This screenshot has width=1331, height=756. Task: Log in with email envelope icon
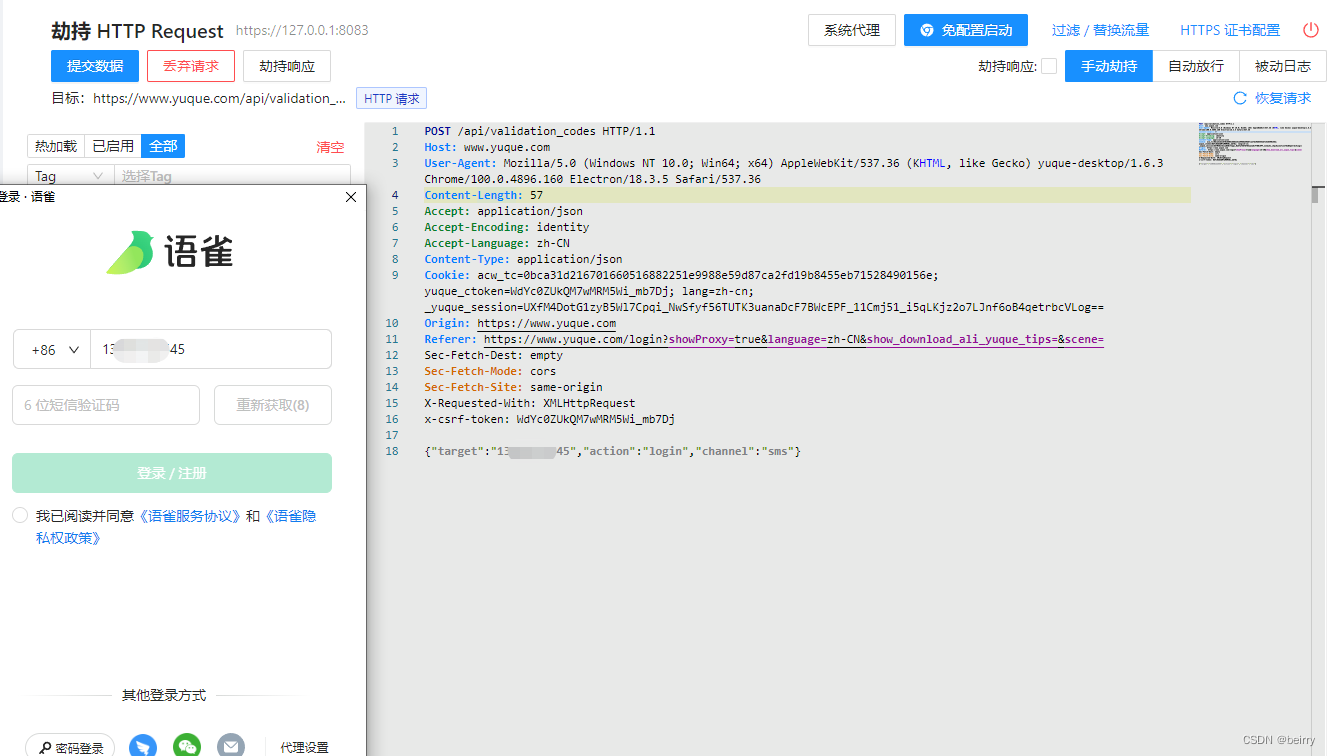pyautogui.click(x=231, y=746)
